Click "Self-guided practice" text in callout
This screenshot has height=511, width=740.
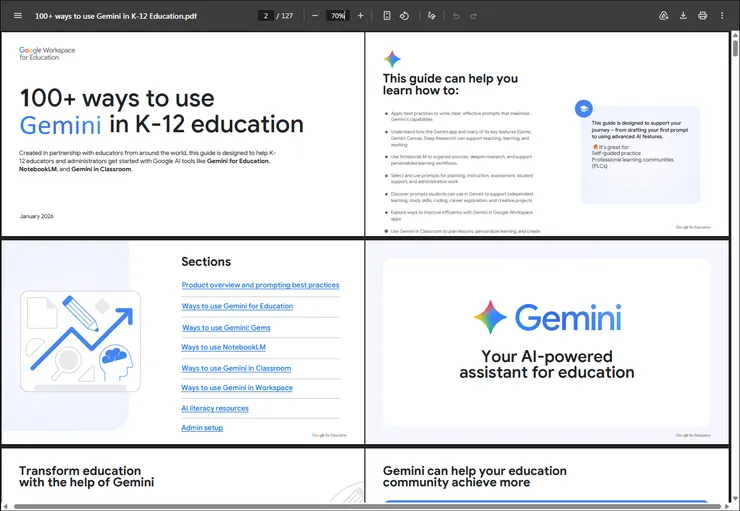pyautogui.click(x=616, y=153)
